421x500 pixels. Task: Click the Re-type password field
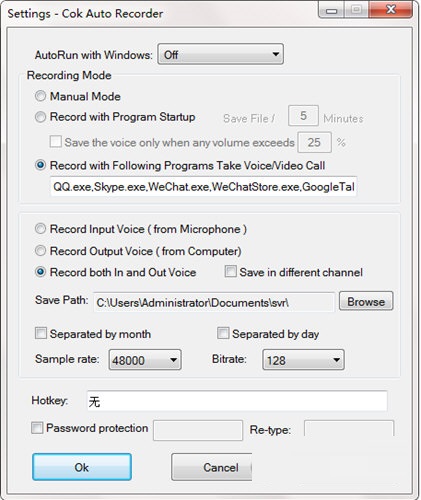click(349, 429)
